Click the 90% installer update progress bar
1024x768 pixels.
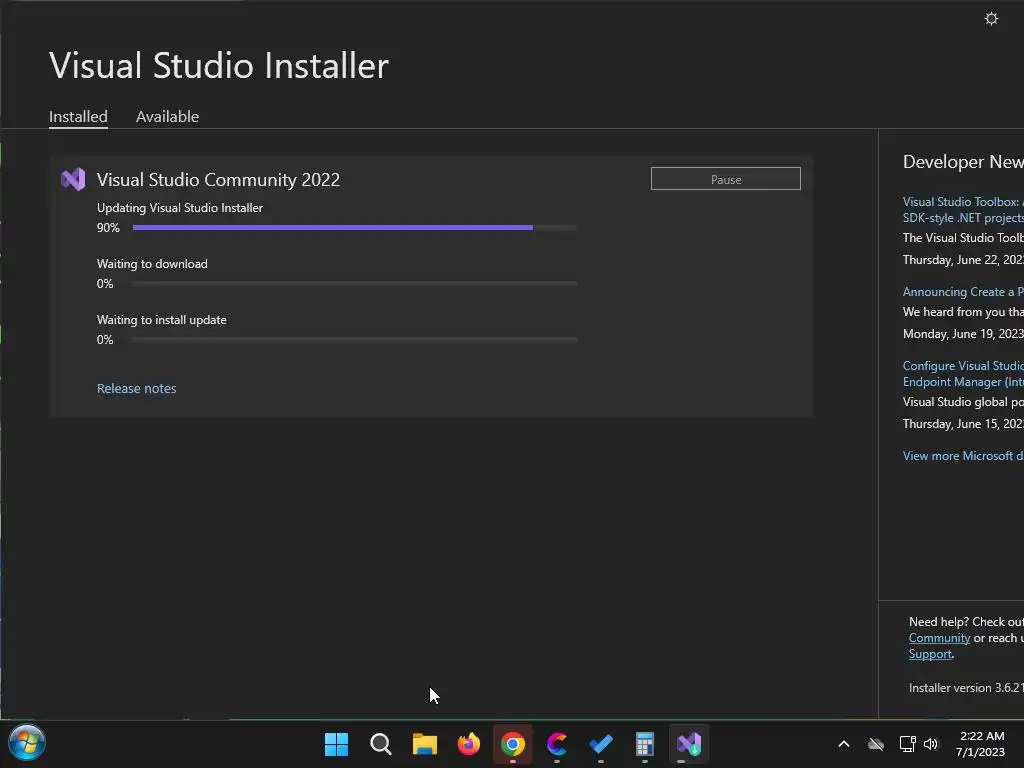coord(355,228)
